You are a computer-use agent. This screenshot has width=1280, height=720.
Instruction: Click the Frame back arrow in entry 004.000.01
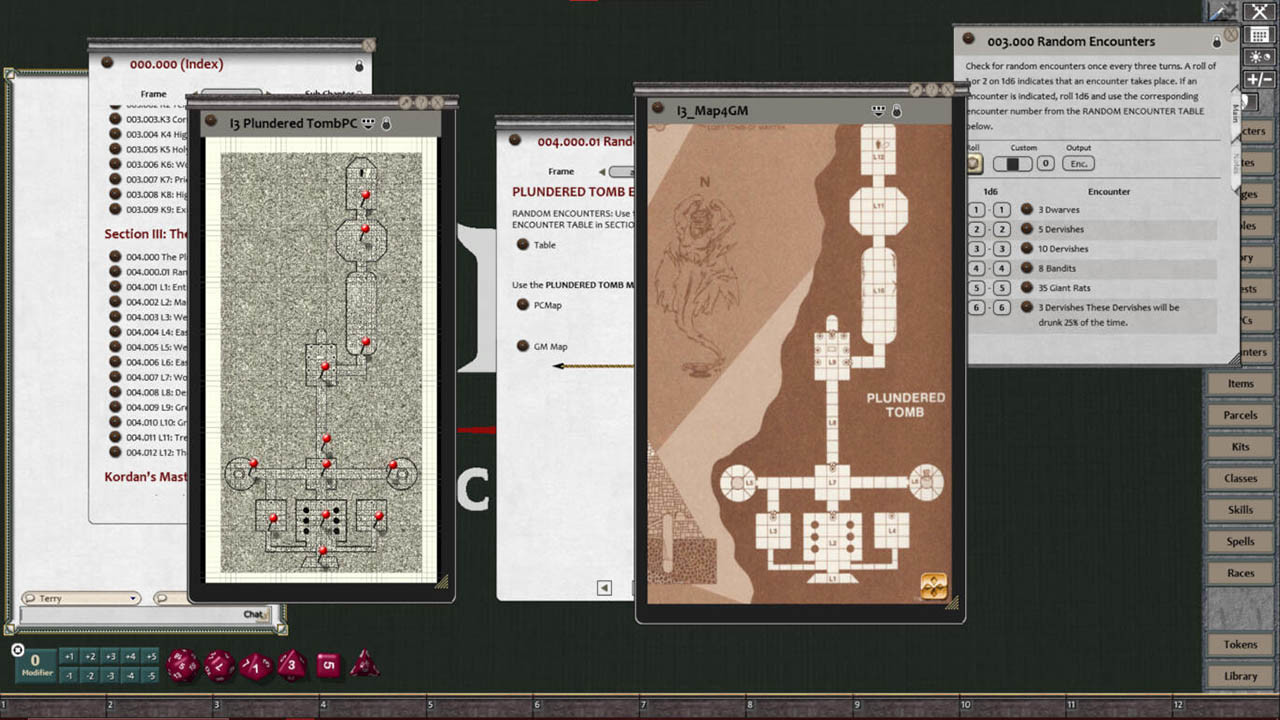click(601, 171)
